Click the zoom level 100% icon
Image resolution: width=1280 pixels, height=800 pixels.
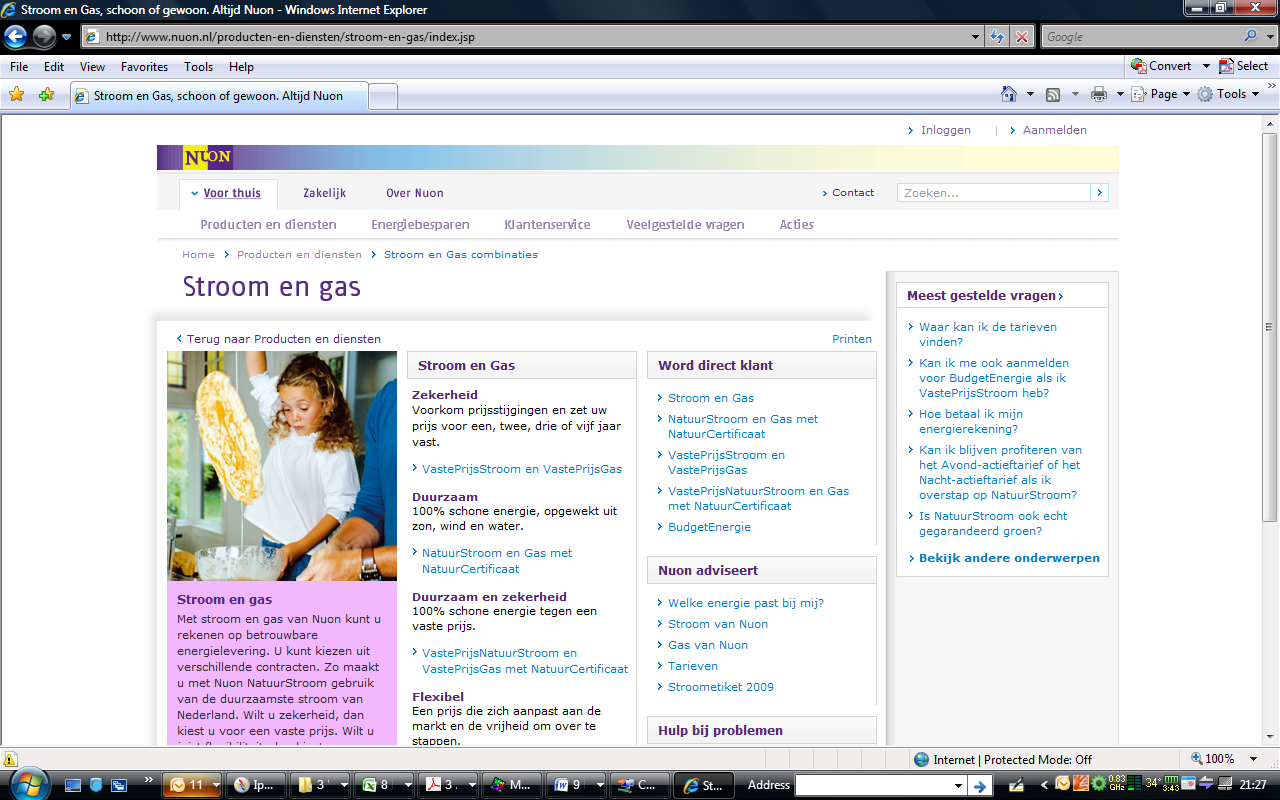[1197, 759]
